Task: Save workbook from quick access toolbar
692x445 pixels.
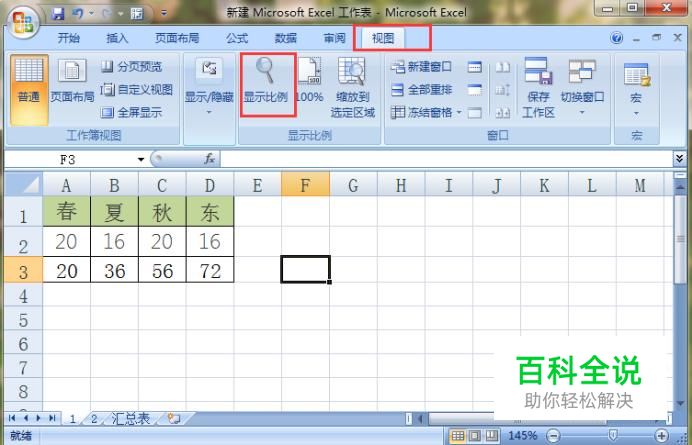Action: click(58, 14)
